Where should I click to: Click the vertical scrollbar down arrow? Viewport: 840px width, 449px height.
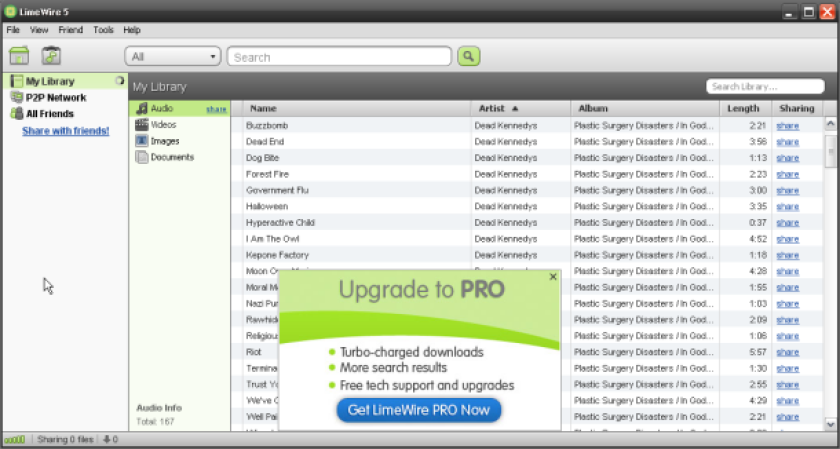tap(830, 423)
